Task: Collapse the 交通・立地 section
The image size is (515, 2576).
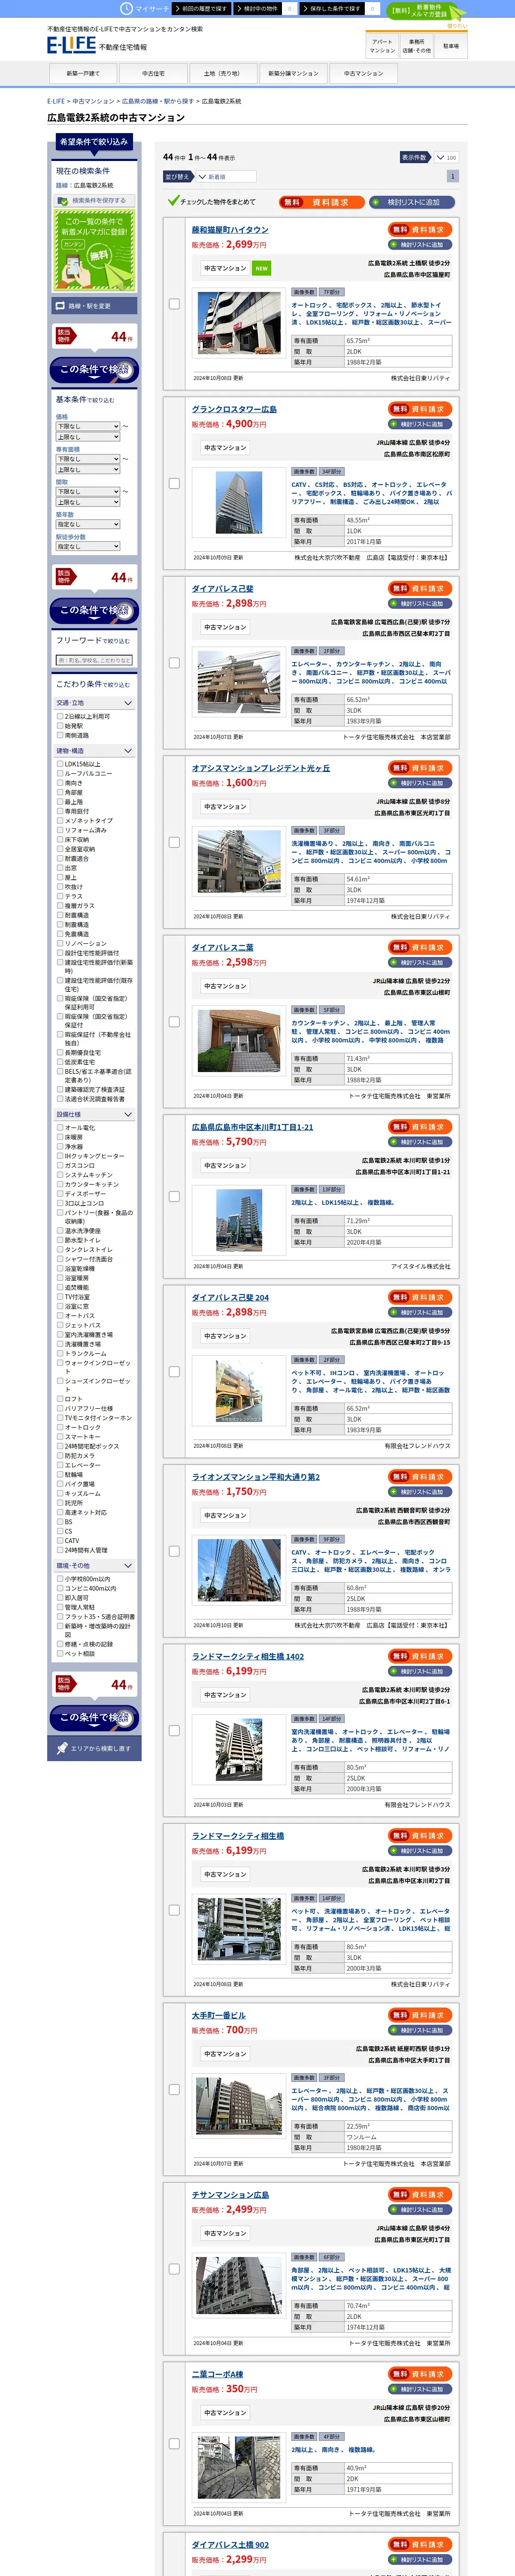Action: pos(94,702)
